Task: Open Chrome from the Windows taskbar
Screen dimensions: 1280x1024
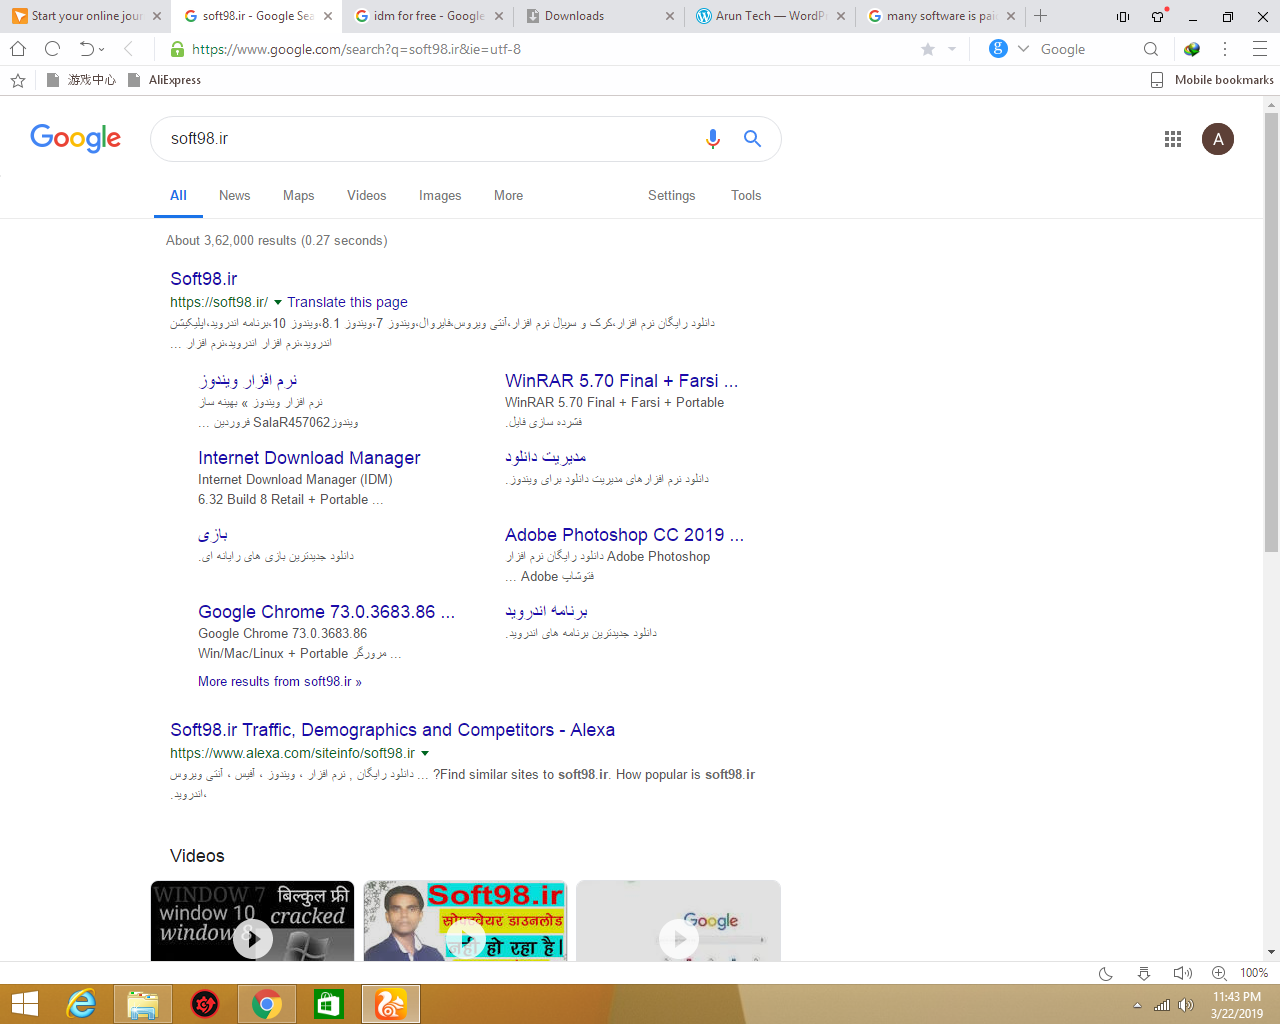Action: pos(267,1004)
